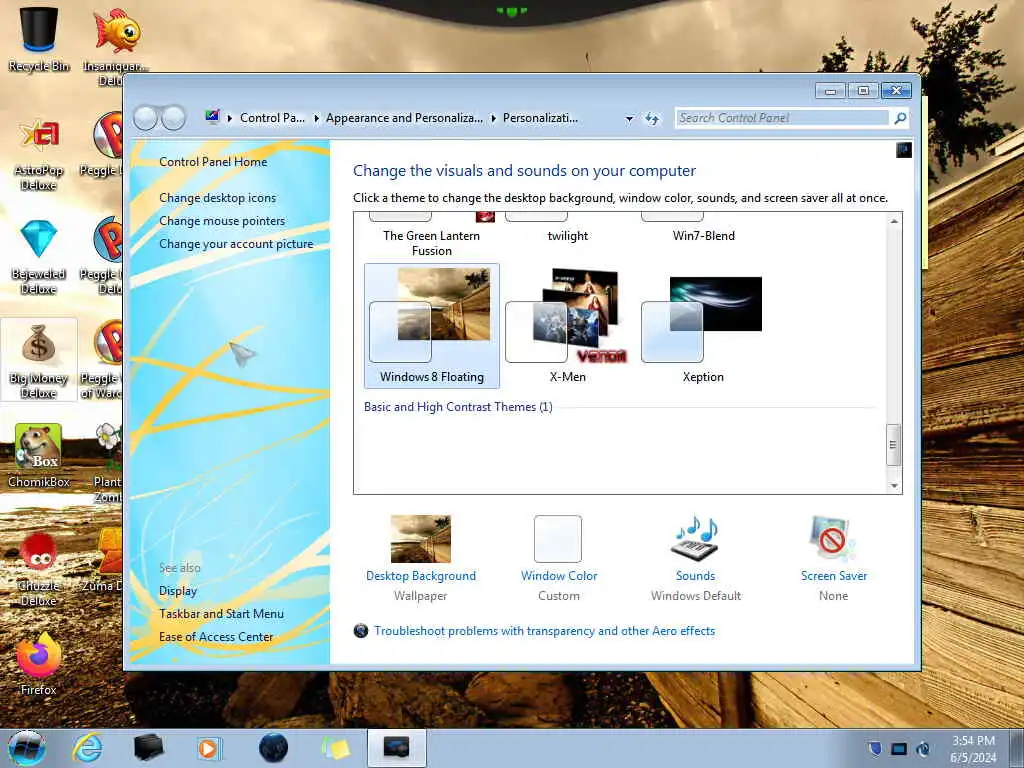
Task: Click Change mouse pointers link
Action: click(222, 221)
